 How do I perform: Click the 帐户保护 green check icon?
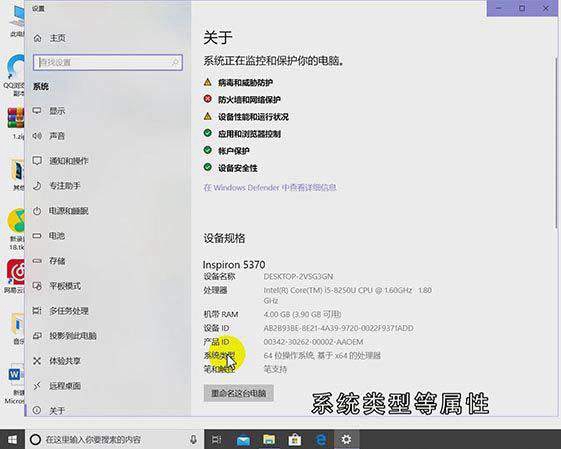coord(208,150)
